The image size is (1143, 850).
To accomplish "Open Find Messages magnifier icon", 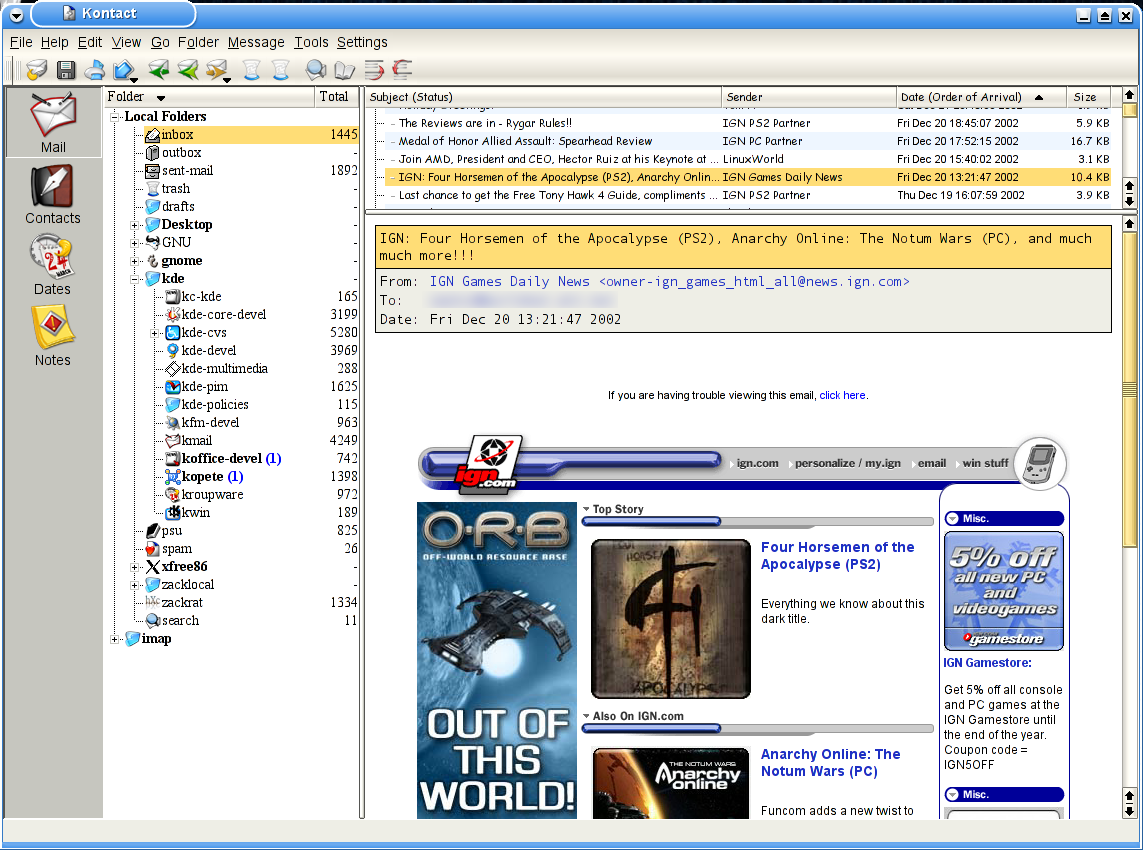I will (316, 70).
